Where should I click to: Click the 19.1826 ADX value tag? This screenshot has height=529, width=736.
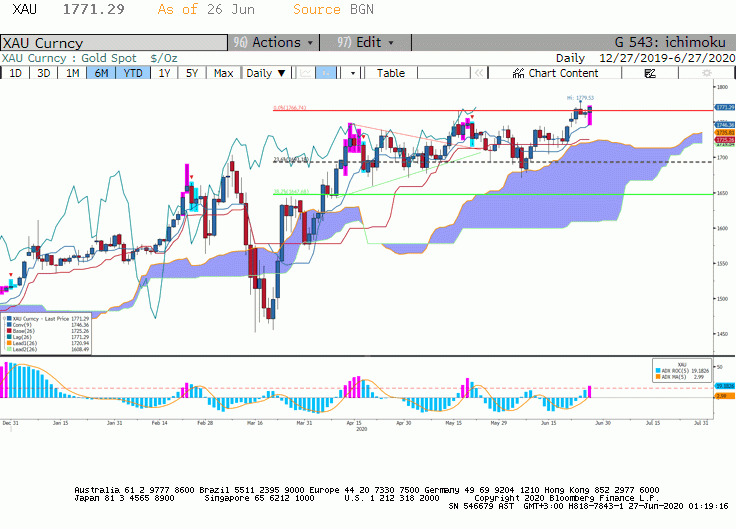click(x=725, y=386)
